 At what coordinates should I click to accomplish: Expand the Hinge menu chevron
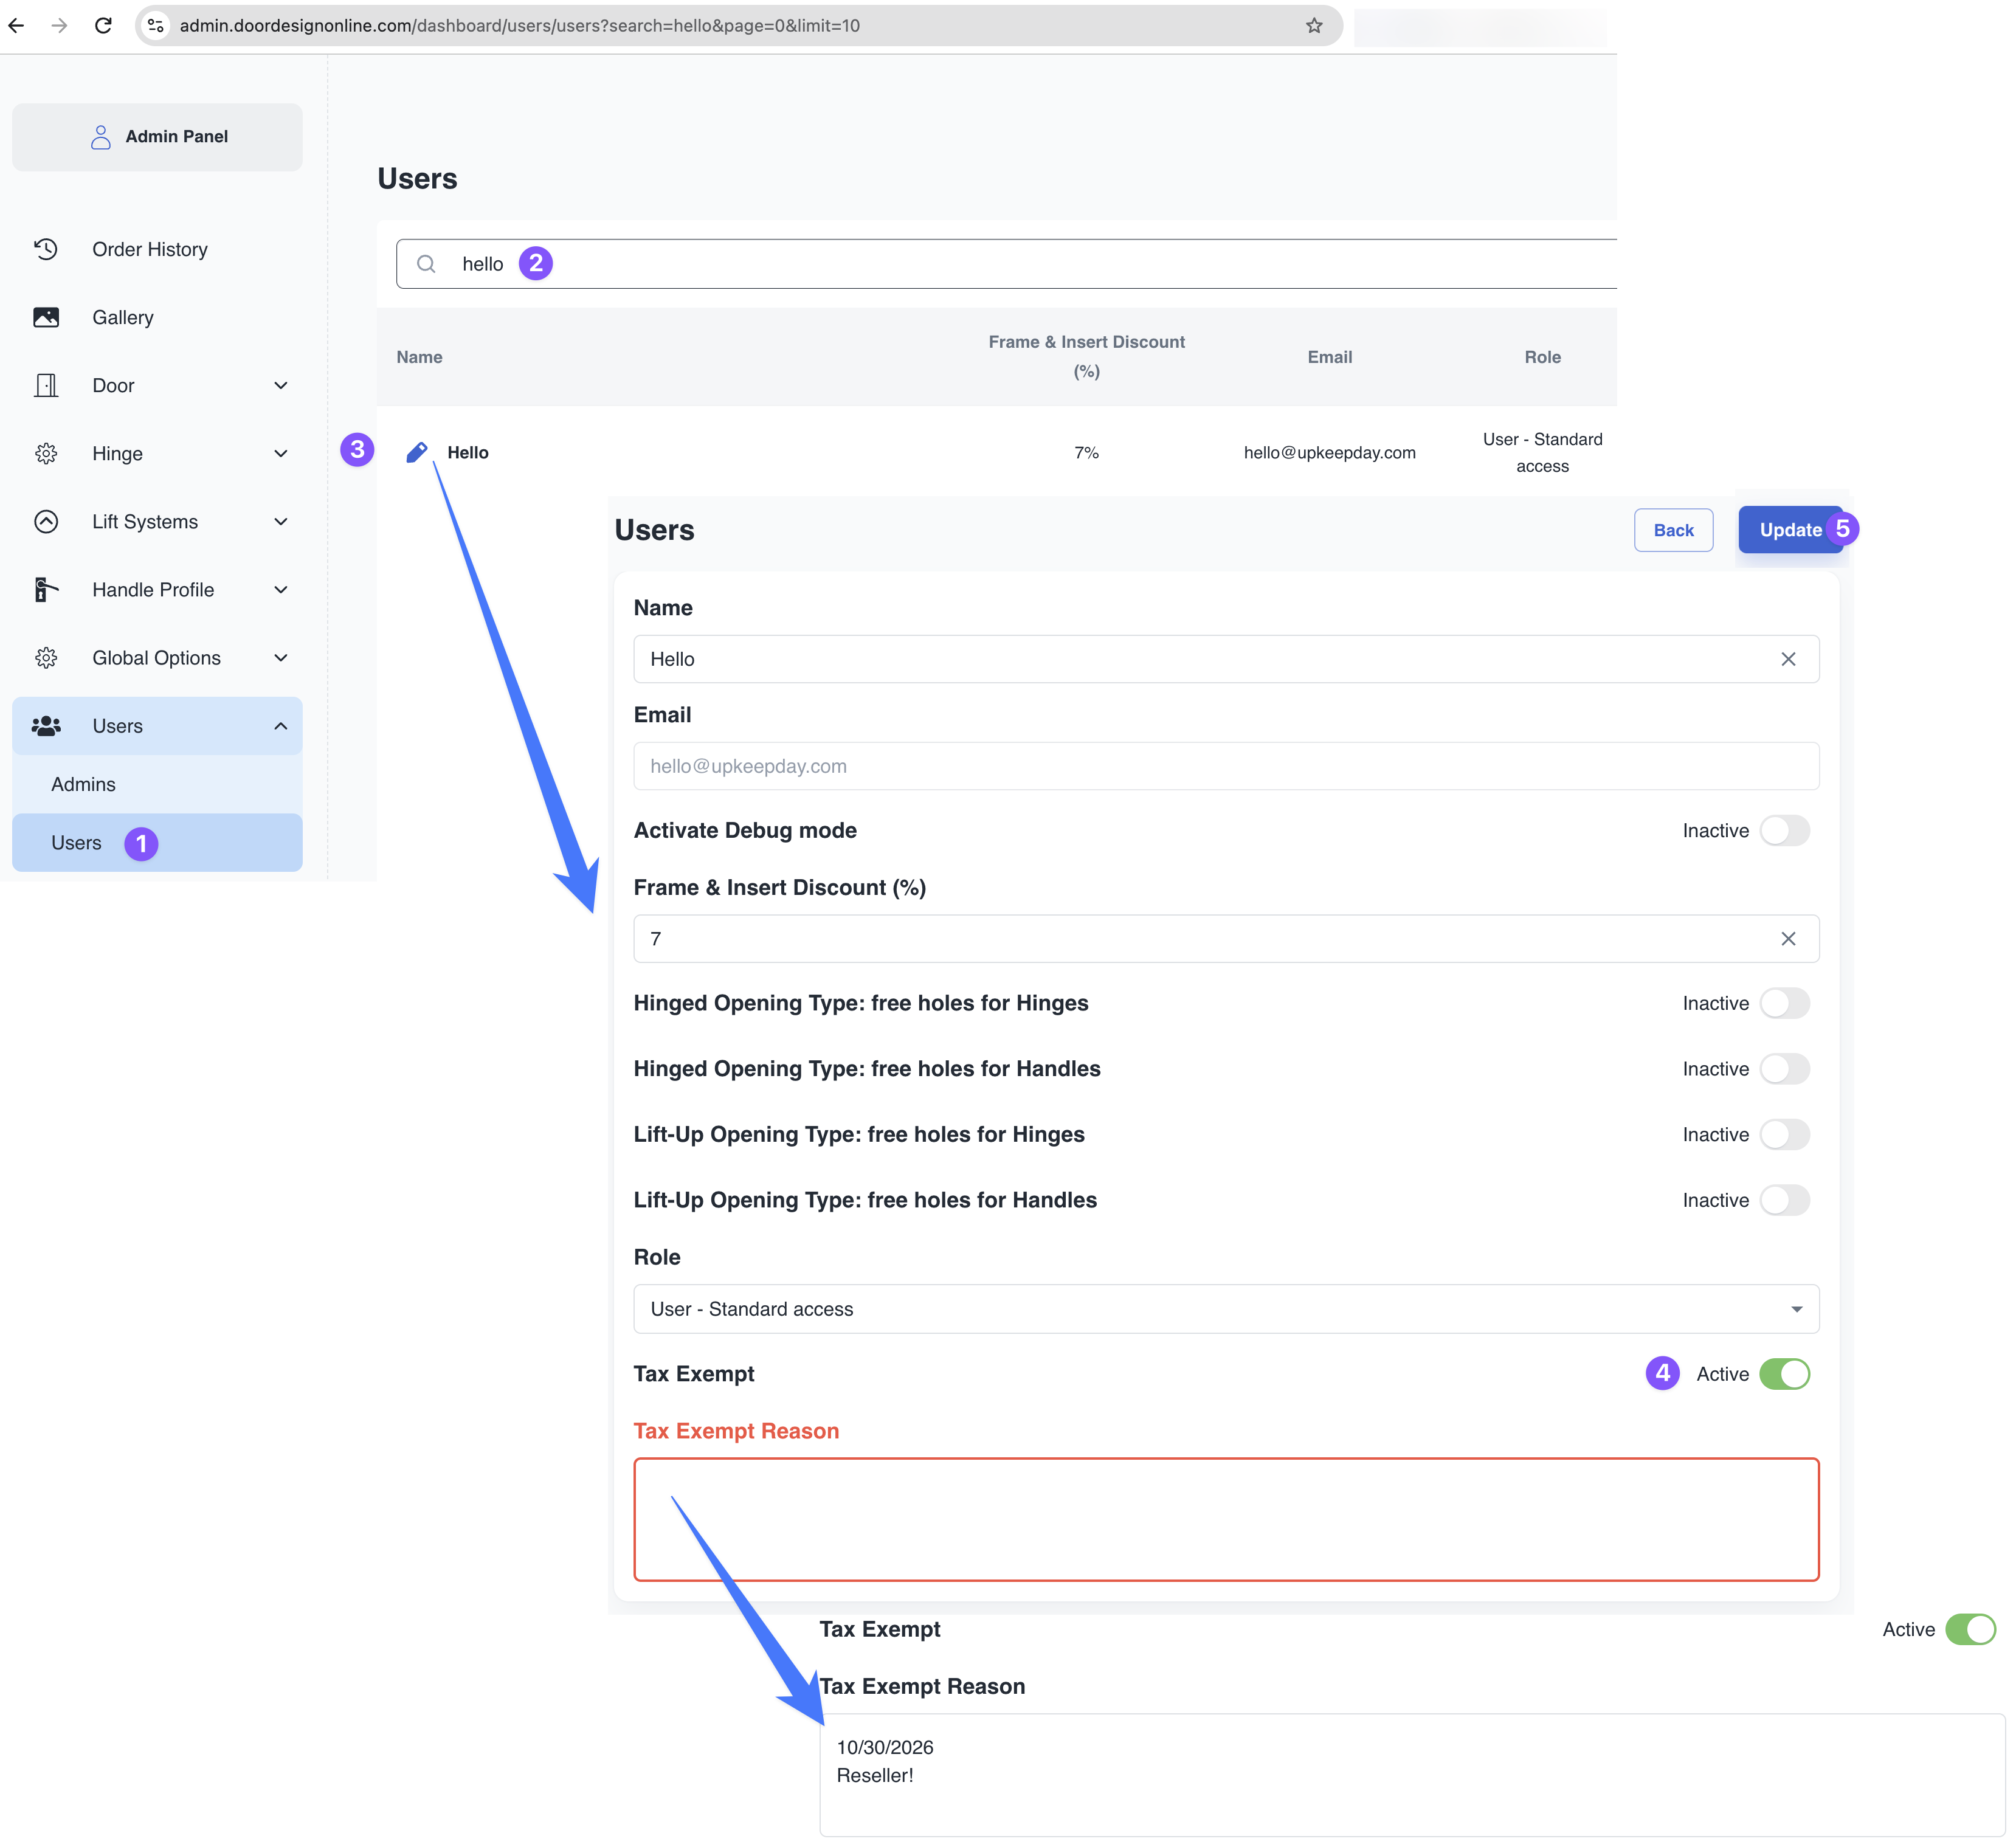[x=281, y=453]
